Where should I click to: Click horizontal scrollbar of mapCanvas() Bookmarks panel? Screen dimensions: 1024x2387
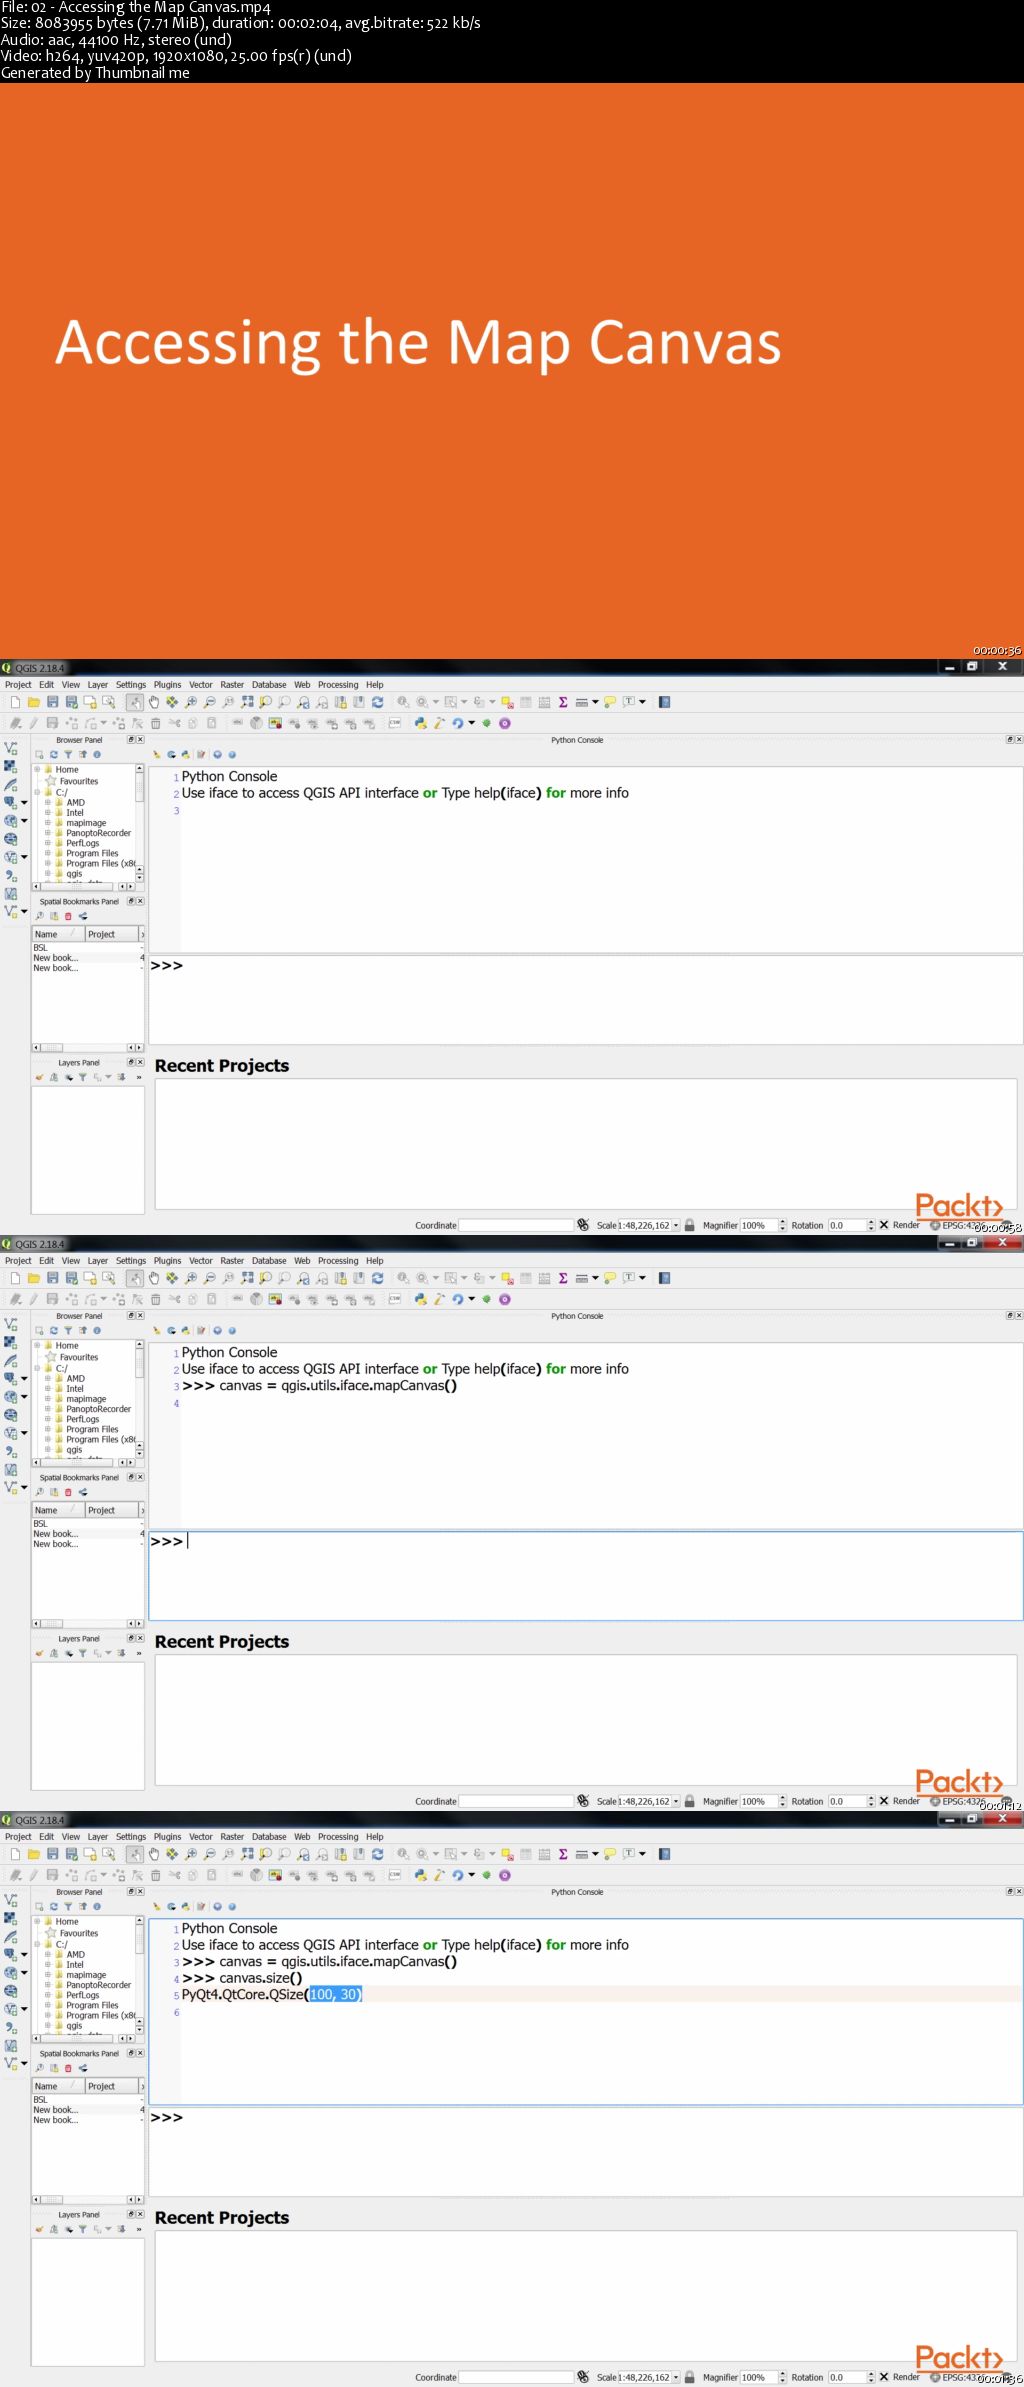(x=88, y=1623)
